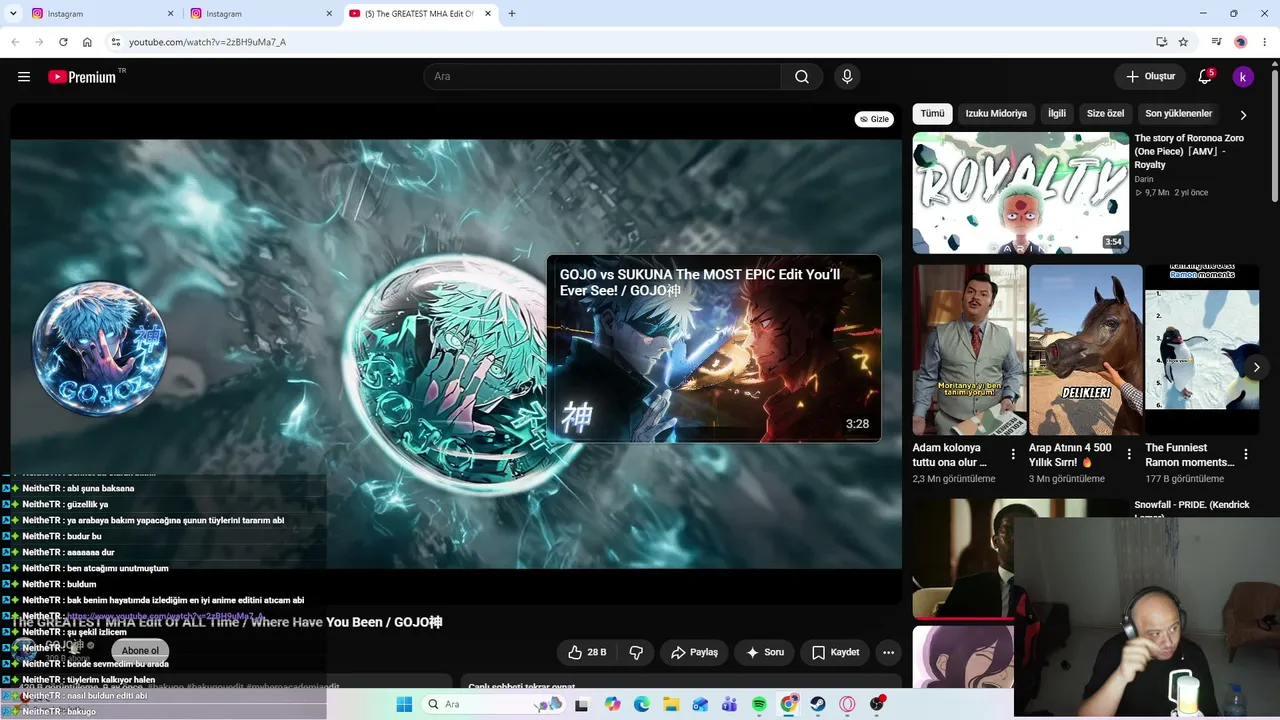Viewport: 1280px width, 720px height.
Task: Like the video with thumbs-up
Action: click(x=588, y=652)
